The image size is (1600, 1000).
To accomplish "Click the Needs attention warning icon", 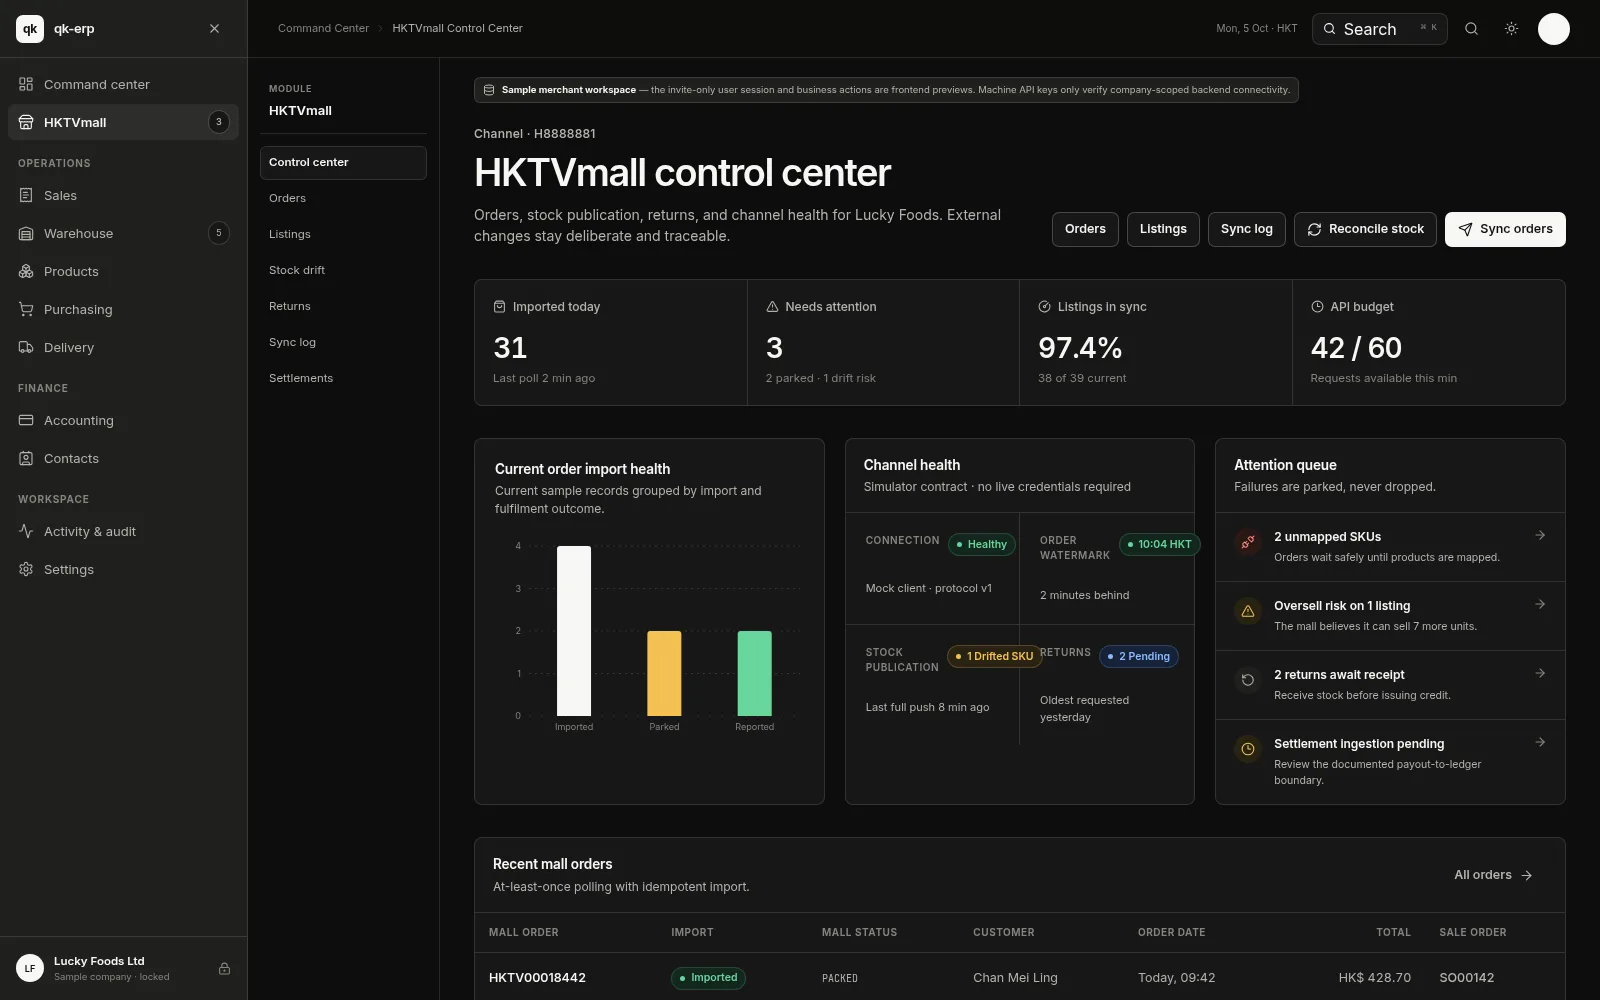I will tap(772, 307).
